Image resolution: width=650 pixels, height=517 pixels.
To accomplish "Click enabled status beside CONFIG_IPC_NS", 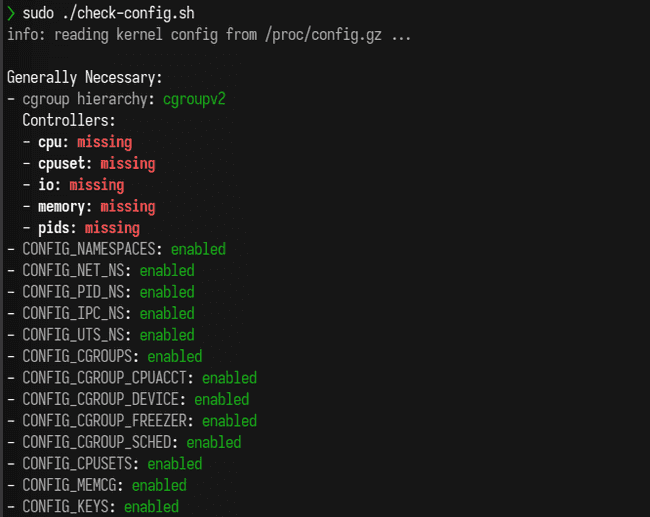I will pos(167,313).
